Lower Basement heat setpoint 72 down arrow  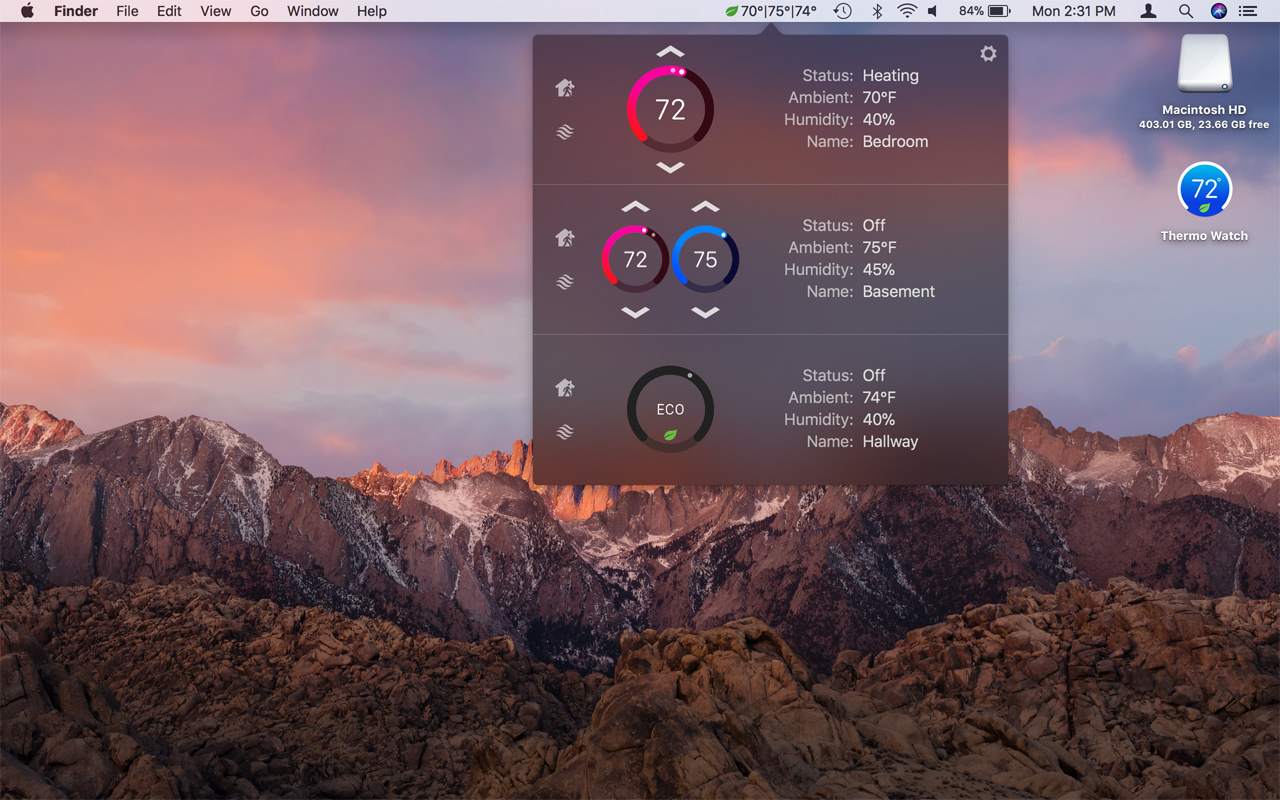coord(635,312)
